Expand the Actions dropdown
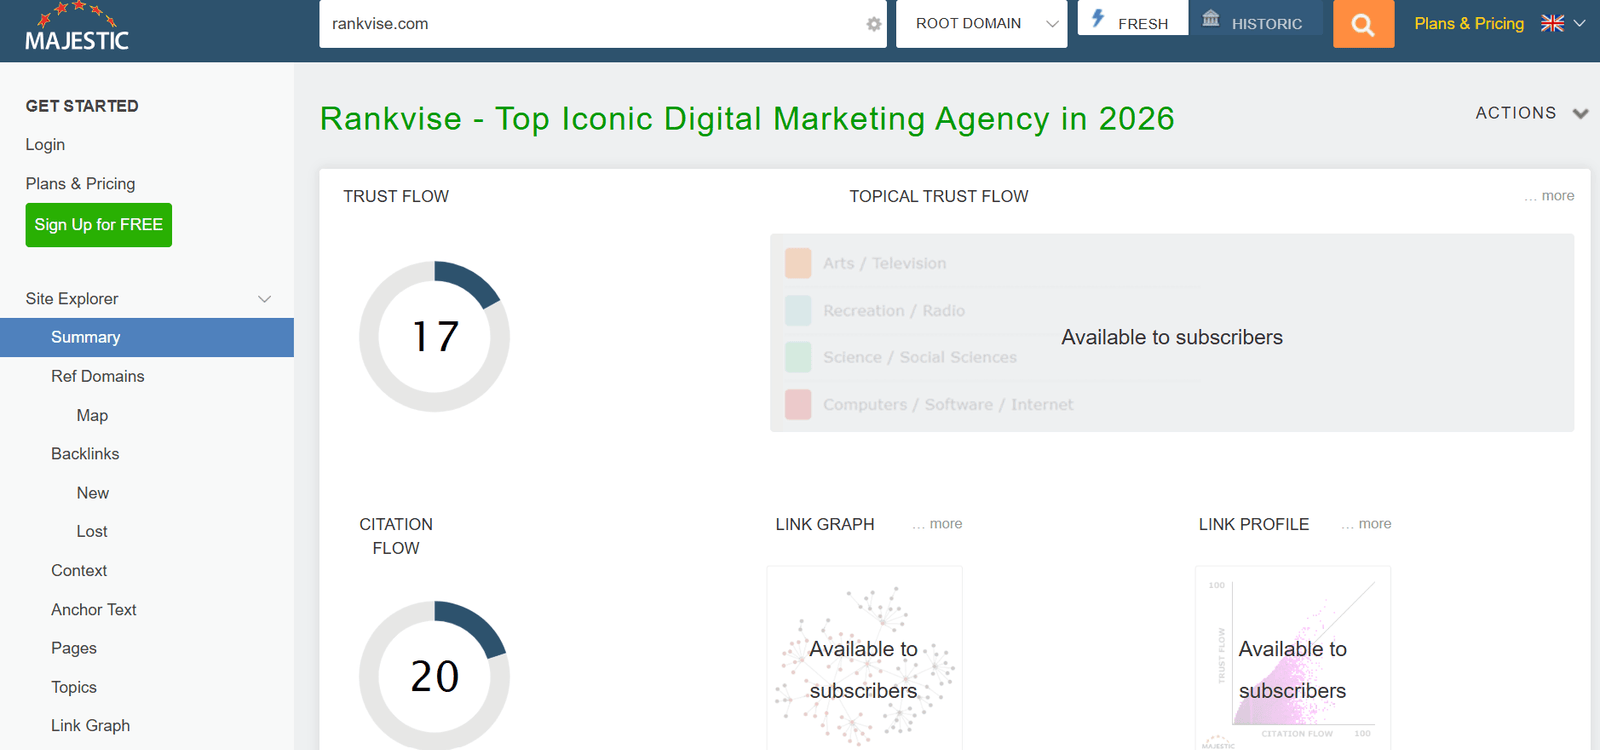The image size is (1600, 750). 1531,113
